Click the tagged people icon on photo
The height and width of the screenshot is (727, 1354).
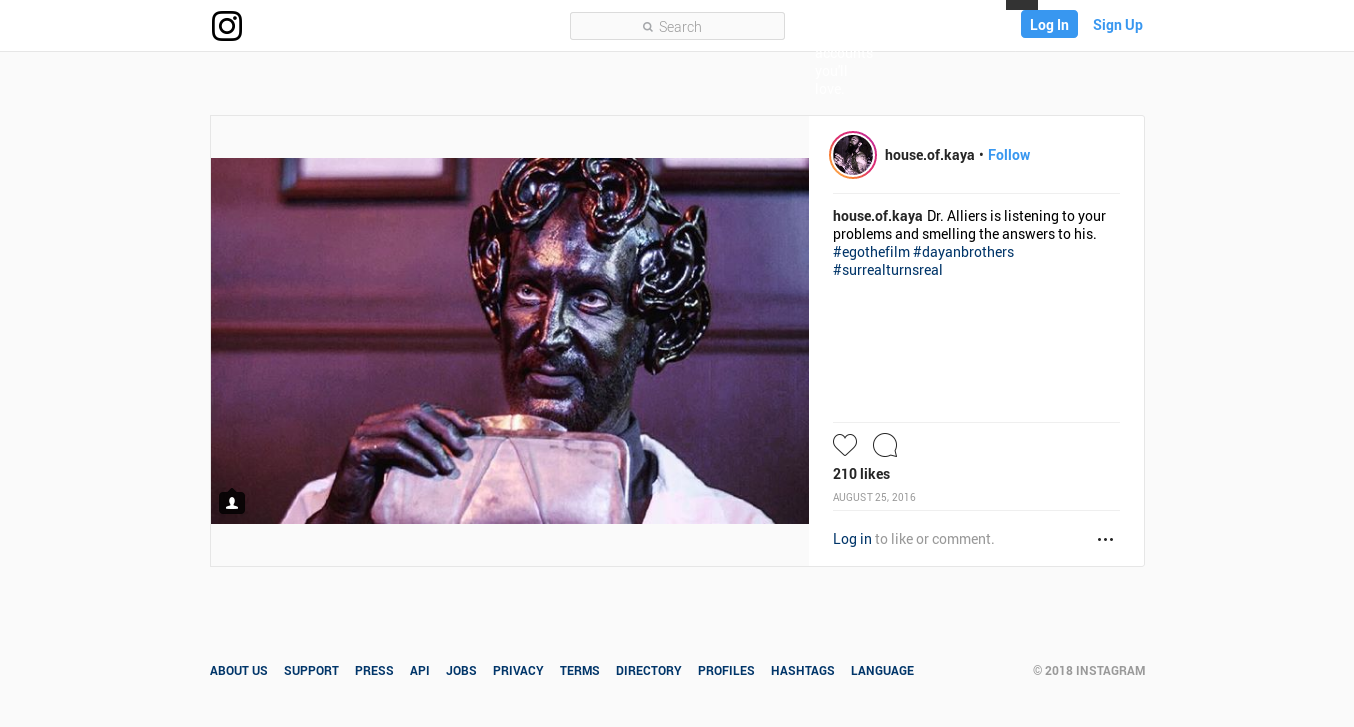232,503
